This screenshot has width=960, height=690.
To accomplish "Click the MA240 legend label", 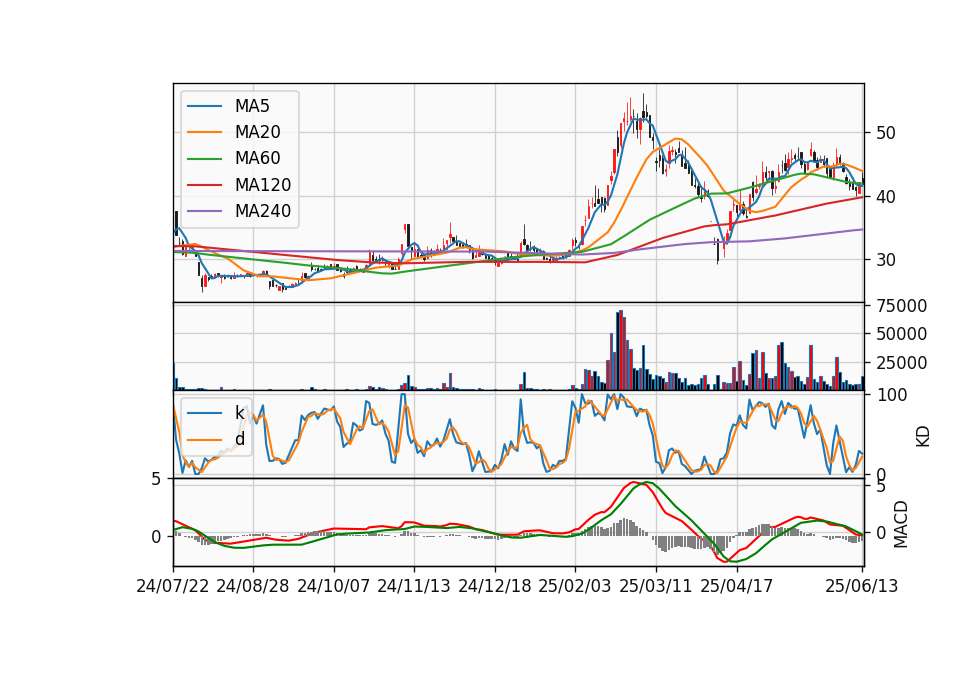I will pyautogui.click(x=263, y=211).
